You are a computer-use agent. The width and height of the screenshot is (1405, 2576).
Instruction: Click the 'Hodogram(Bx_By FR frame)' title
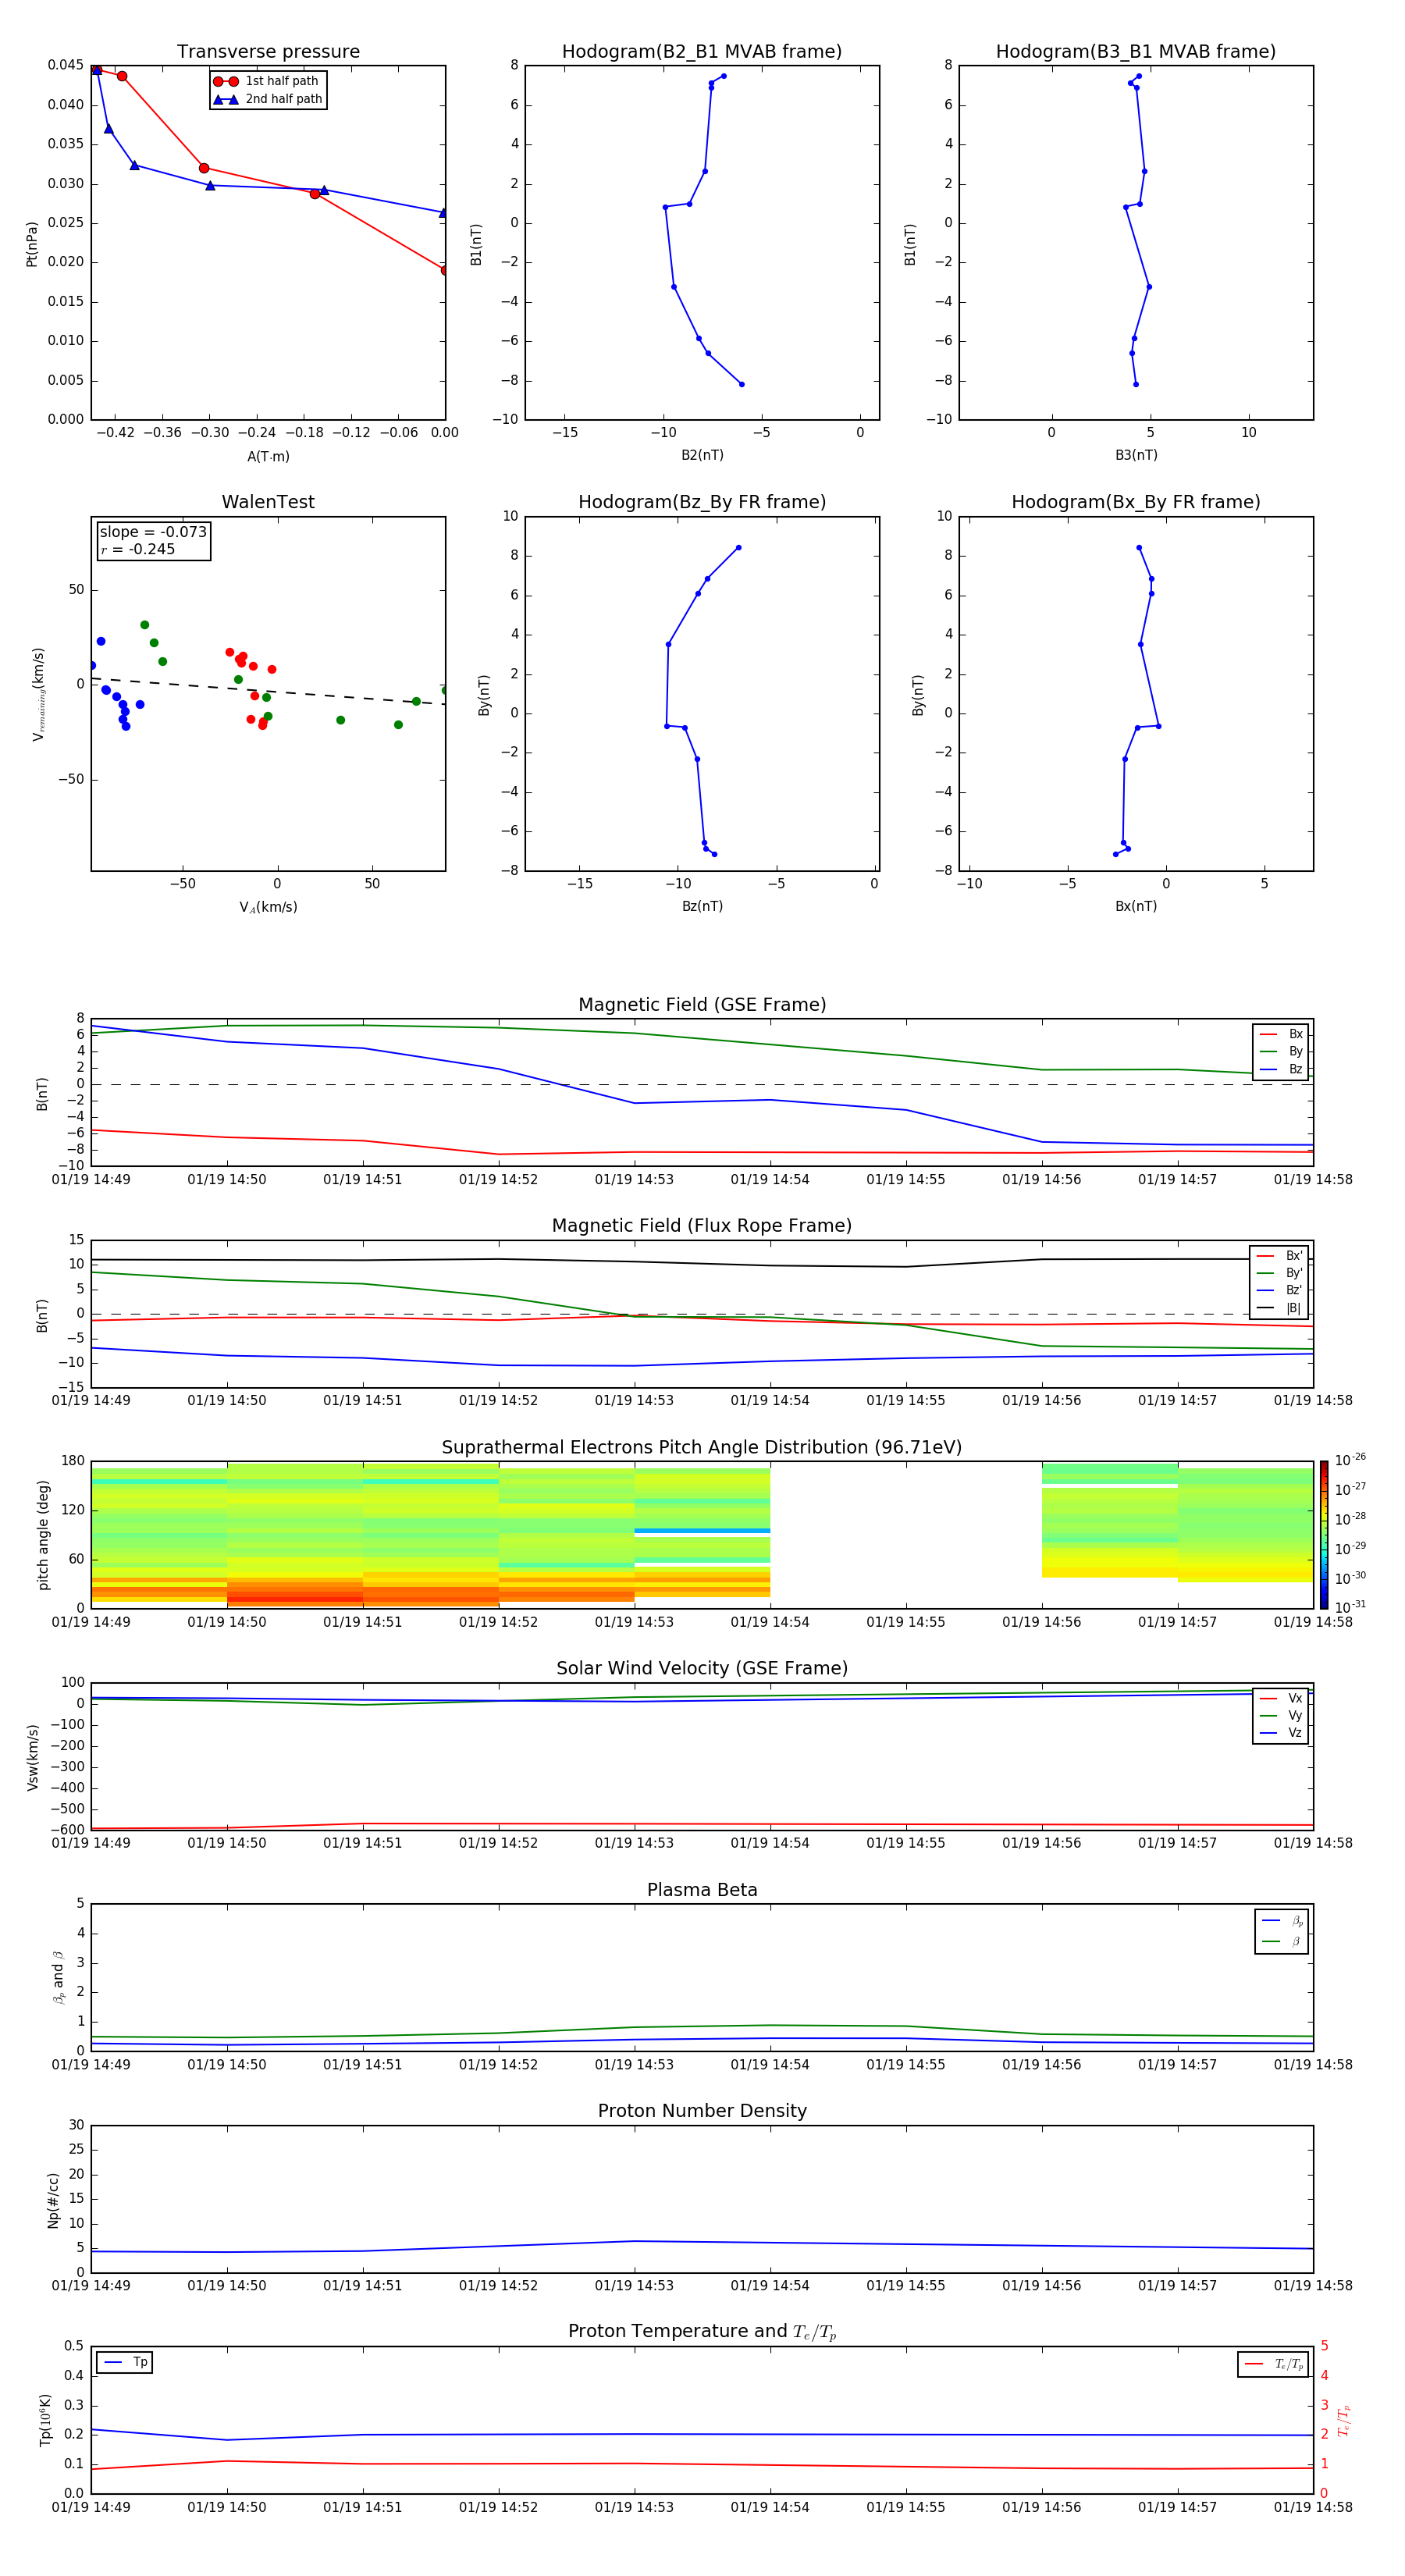(1136, 502)
